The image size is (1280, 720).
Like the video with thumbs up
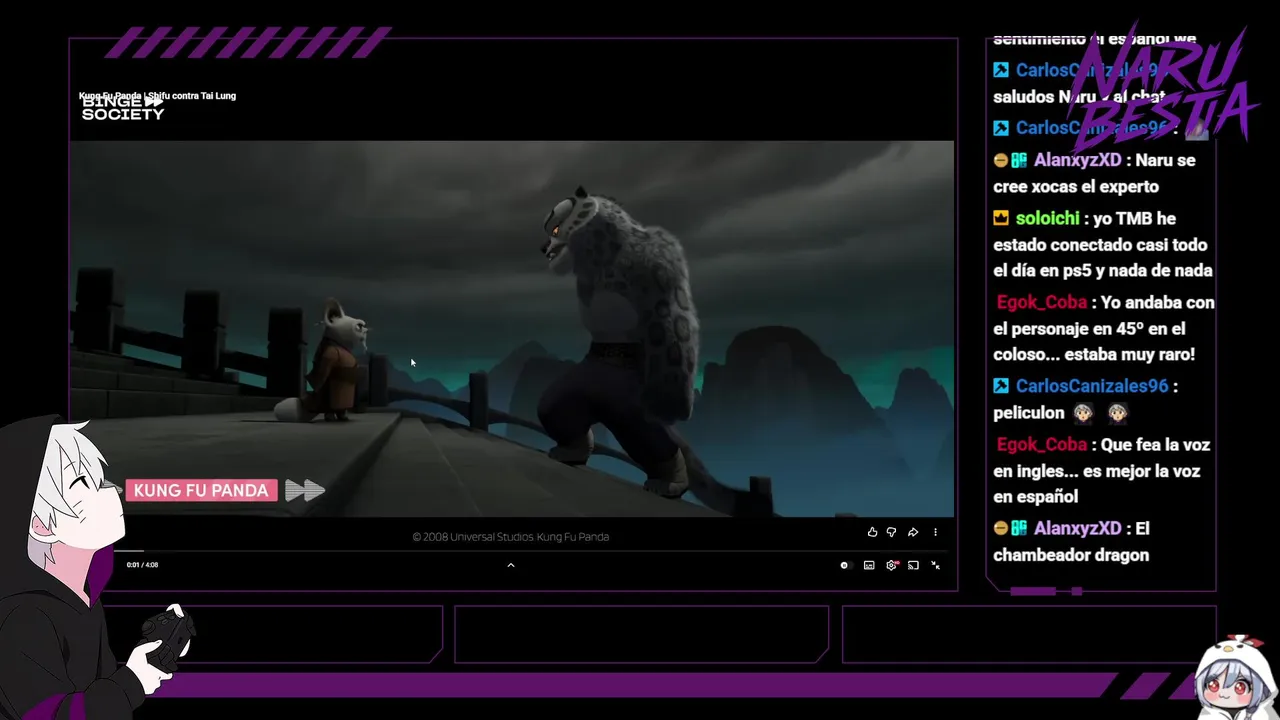pyautogui.click(x=872, y=532)
